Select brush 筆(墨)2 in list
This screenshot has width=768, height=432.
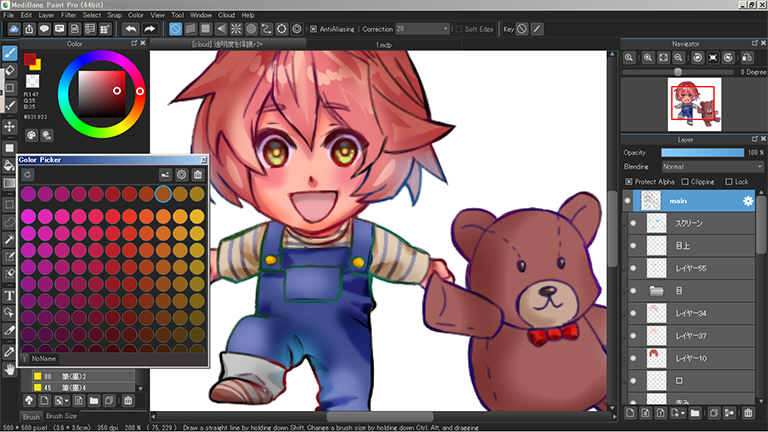click(83, 376)
